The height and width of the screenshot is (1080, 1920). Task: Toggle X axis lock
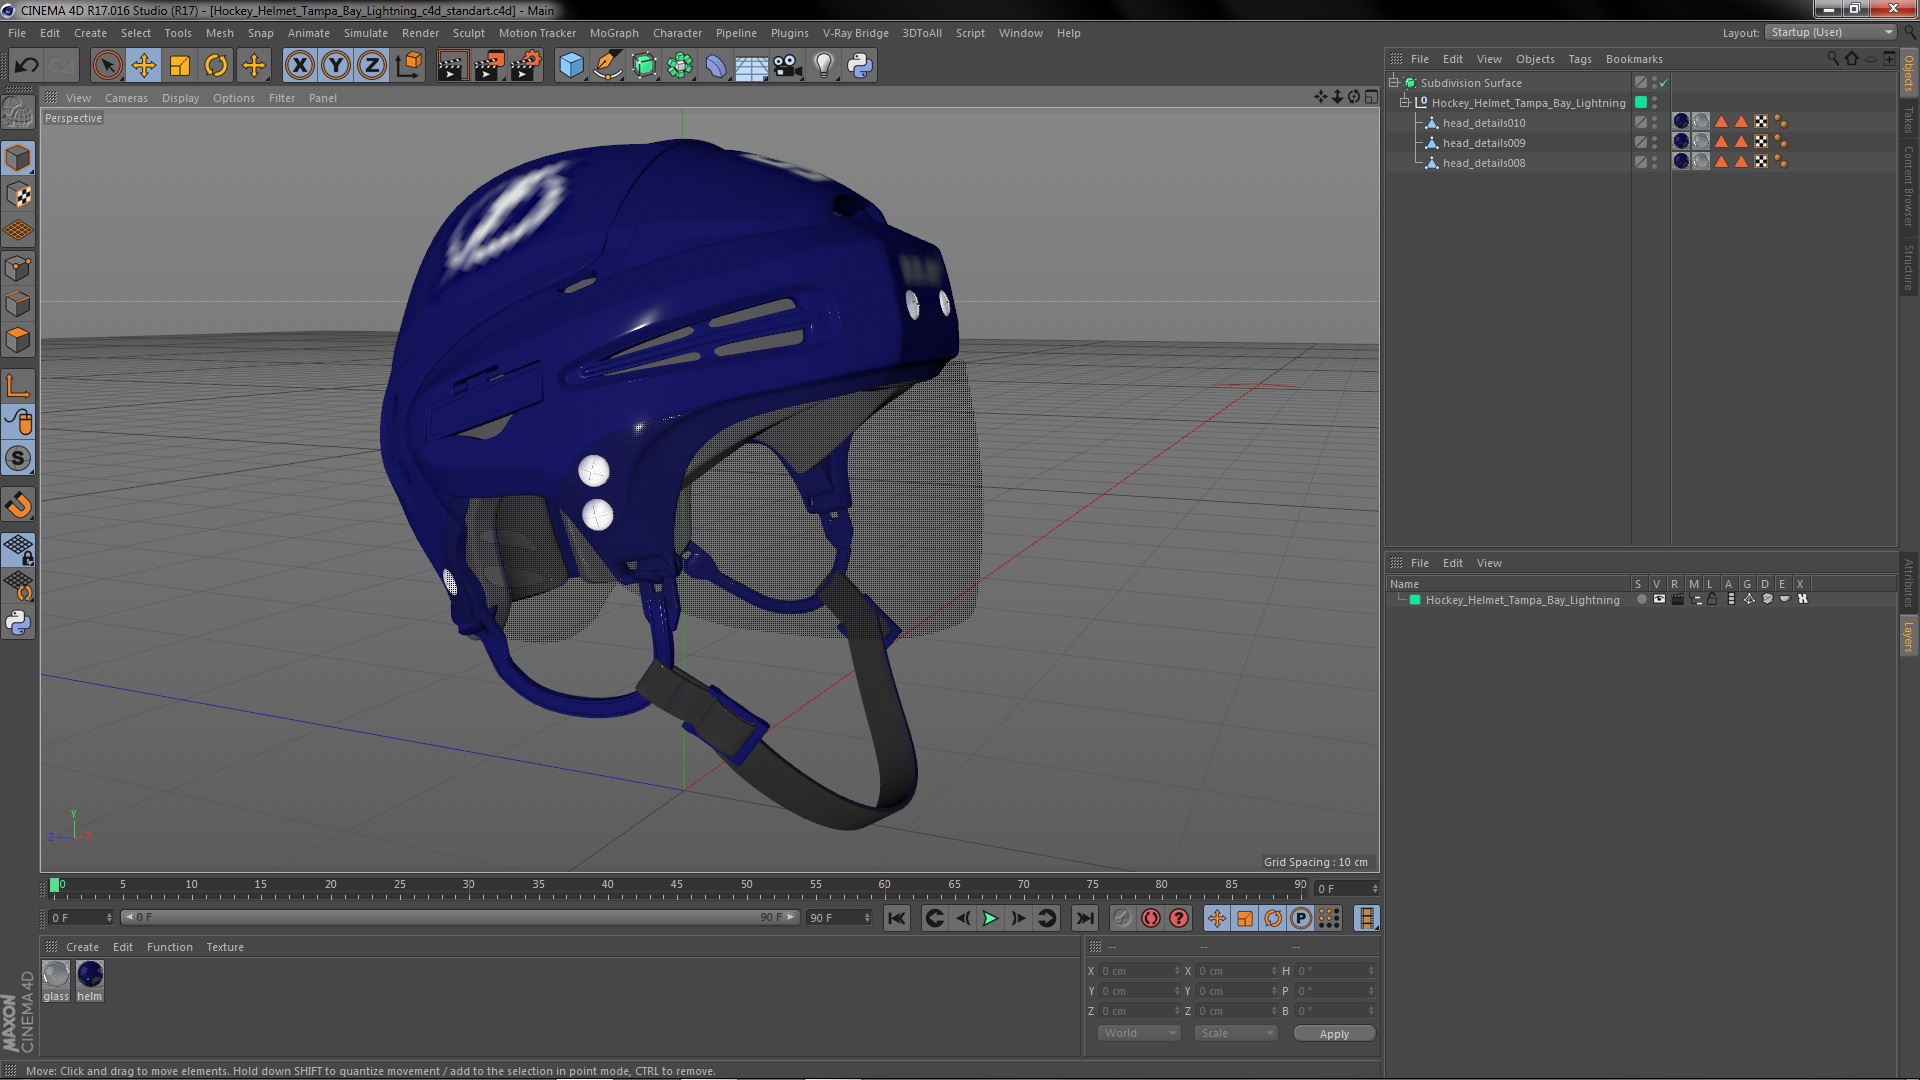point(299,66)
